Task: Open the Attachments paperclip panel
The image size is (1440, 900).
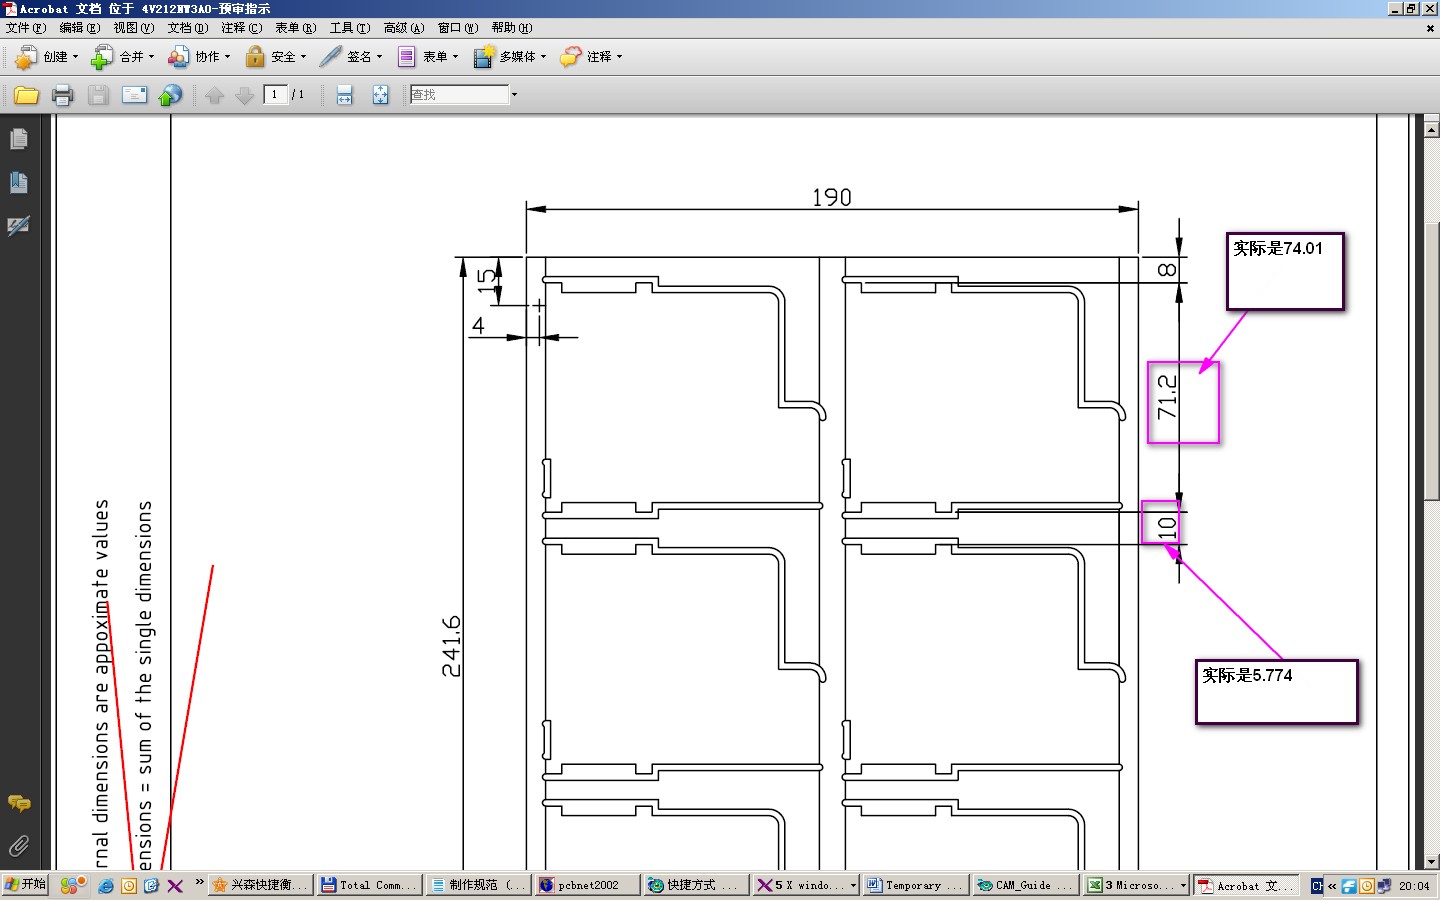Action: pyautogui.click(x=19, y=846)
